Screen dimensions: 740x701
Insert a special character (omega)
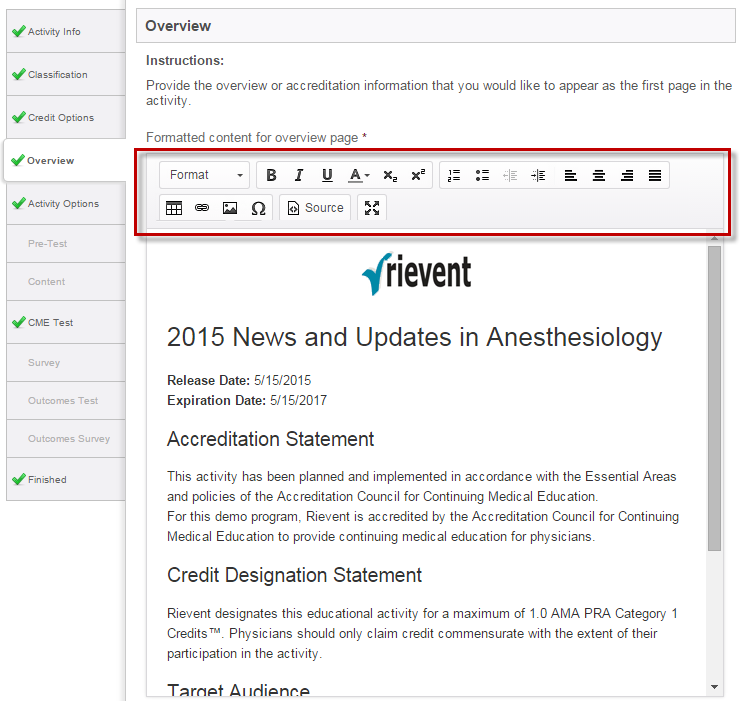(x=258, y=208)
